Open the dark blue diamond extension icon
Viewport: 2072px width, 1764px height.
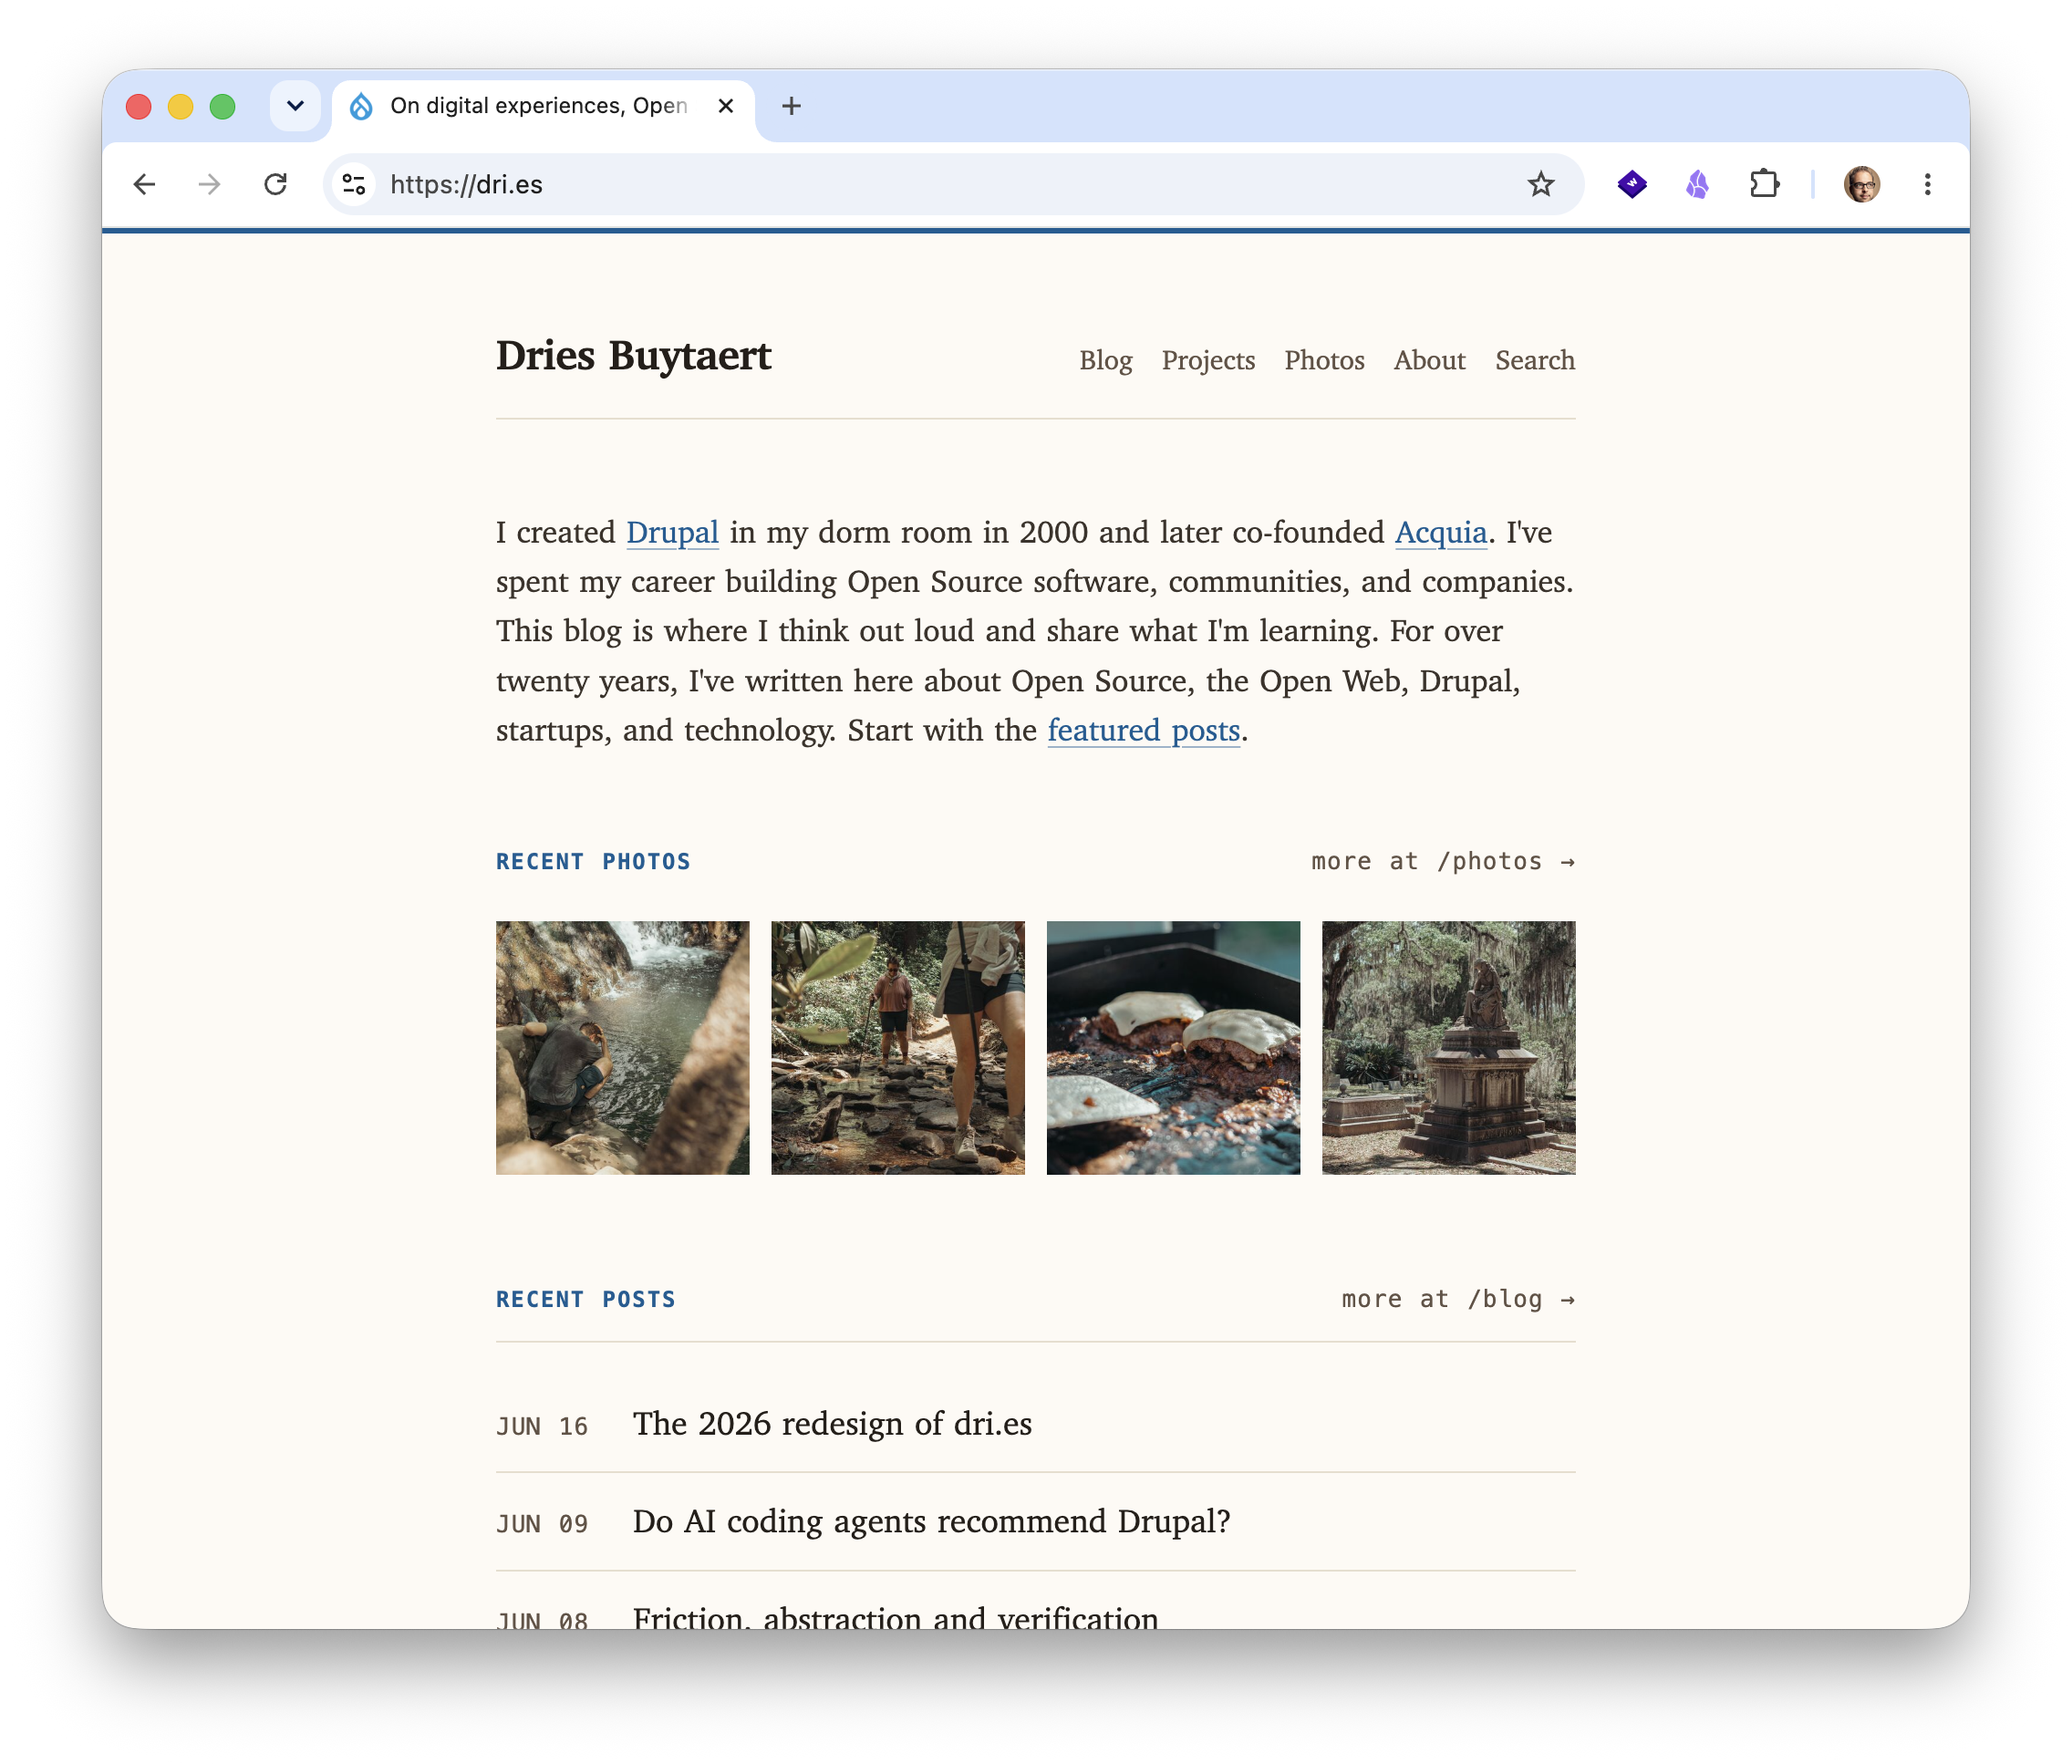1632,184
